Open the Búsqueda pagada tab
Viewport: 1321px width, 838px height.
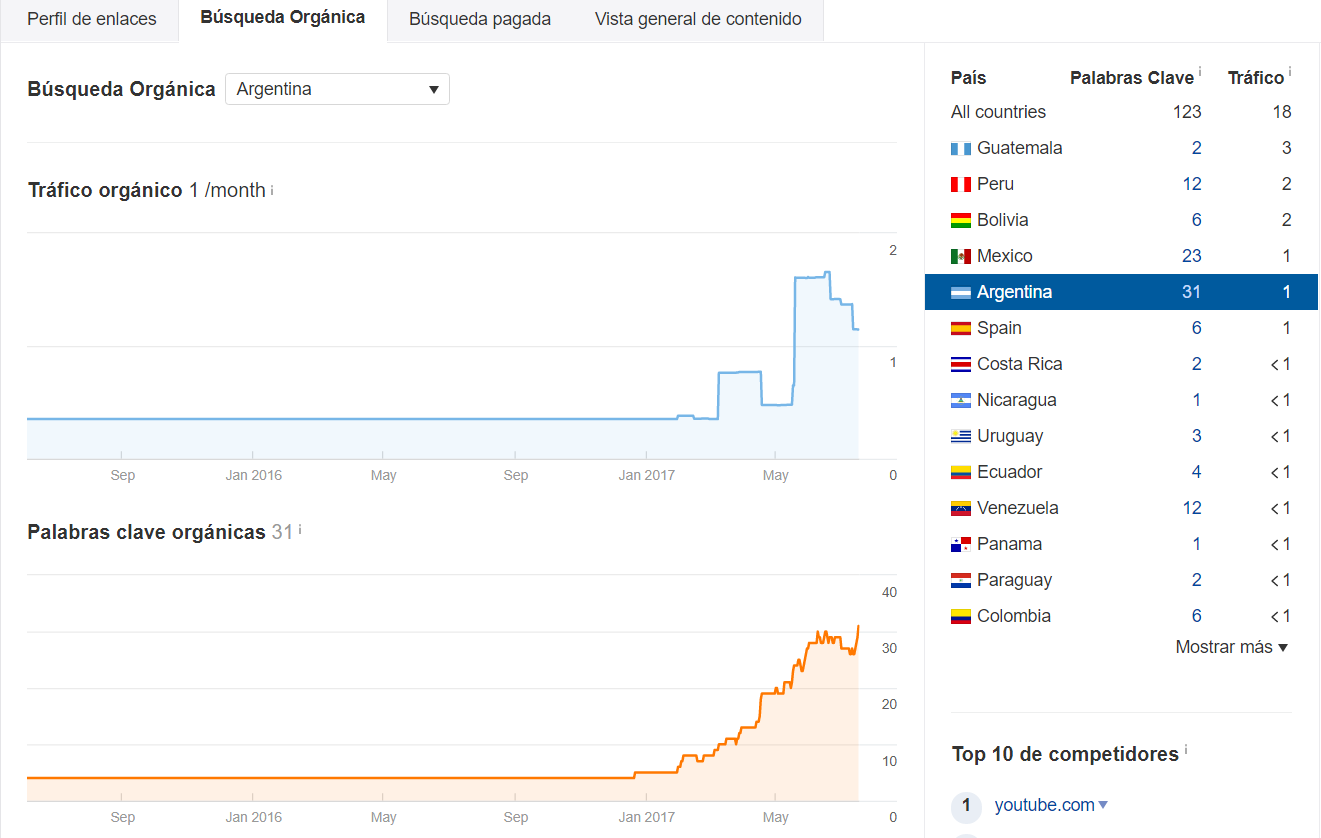pos(480,20)
